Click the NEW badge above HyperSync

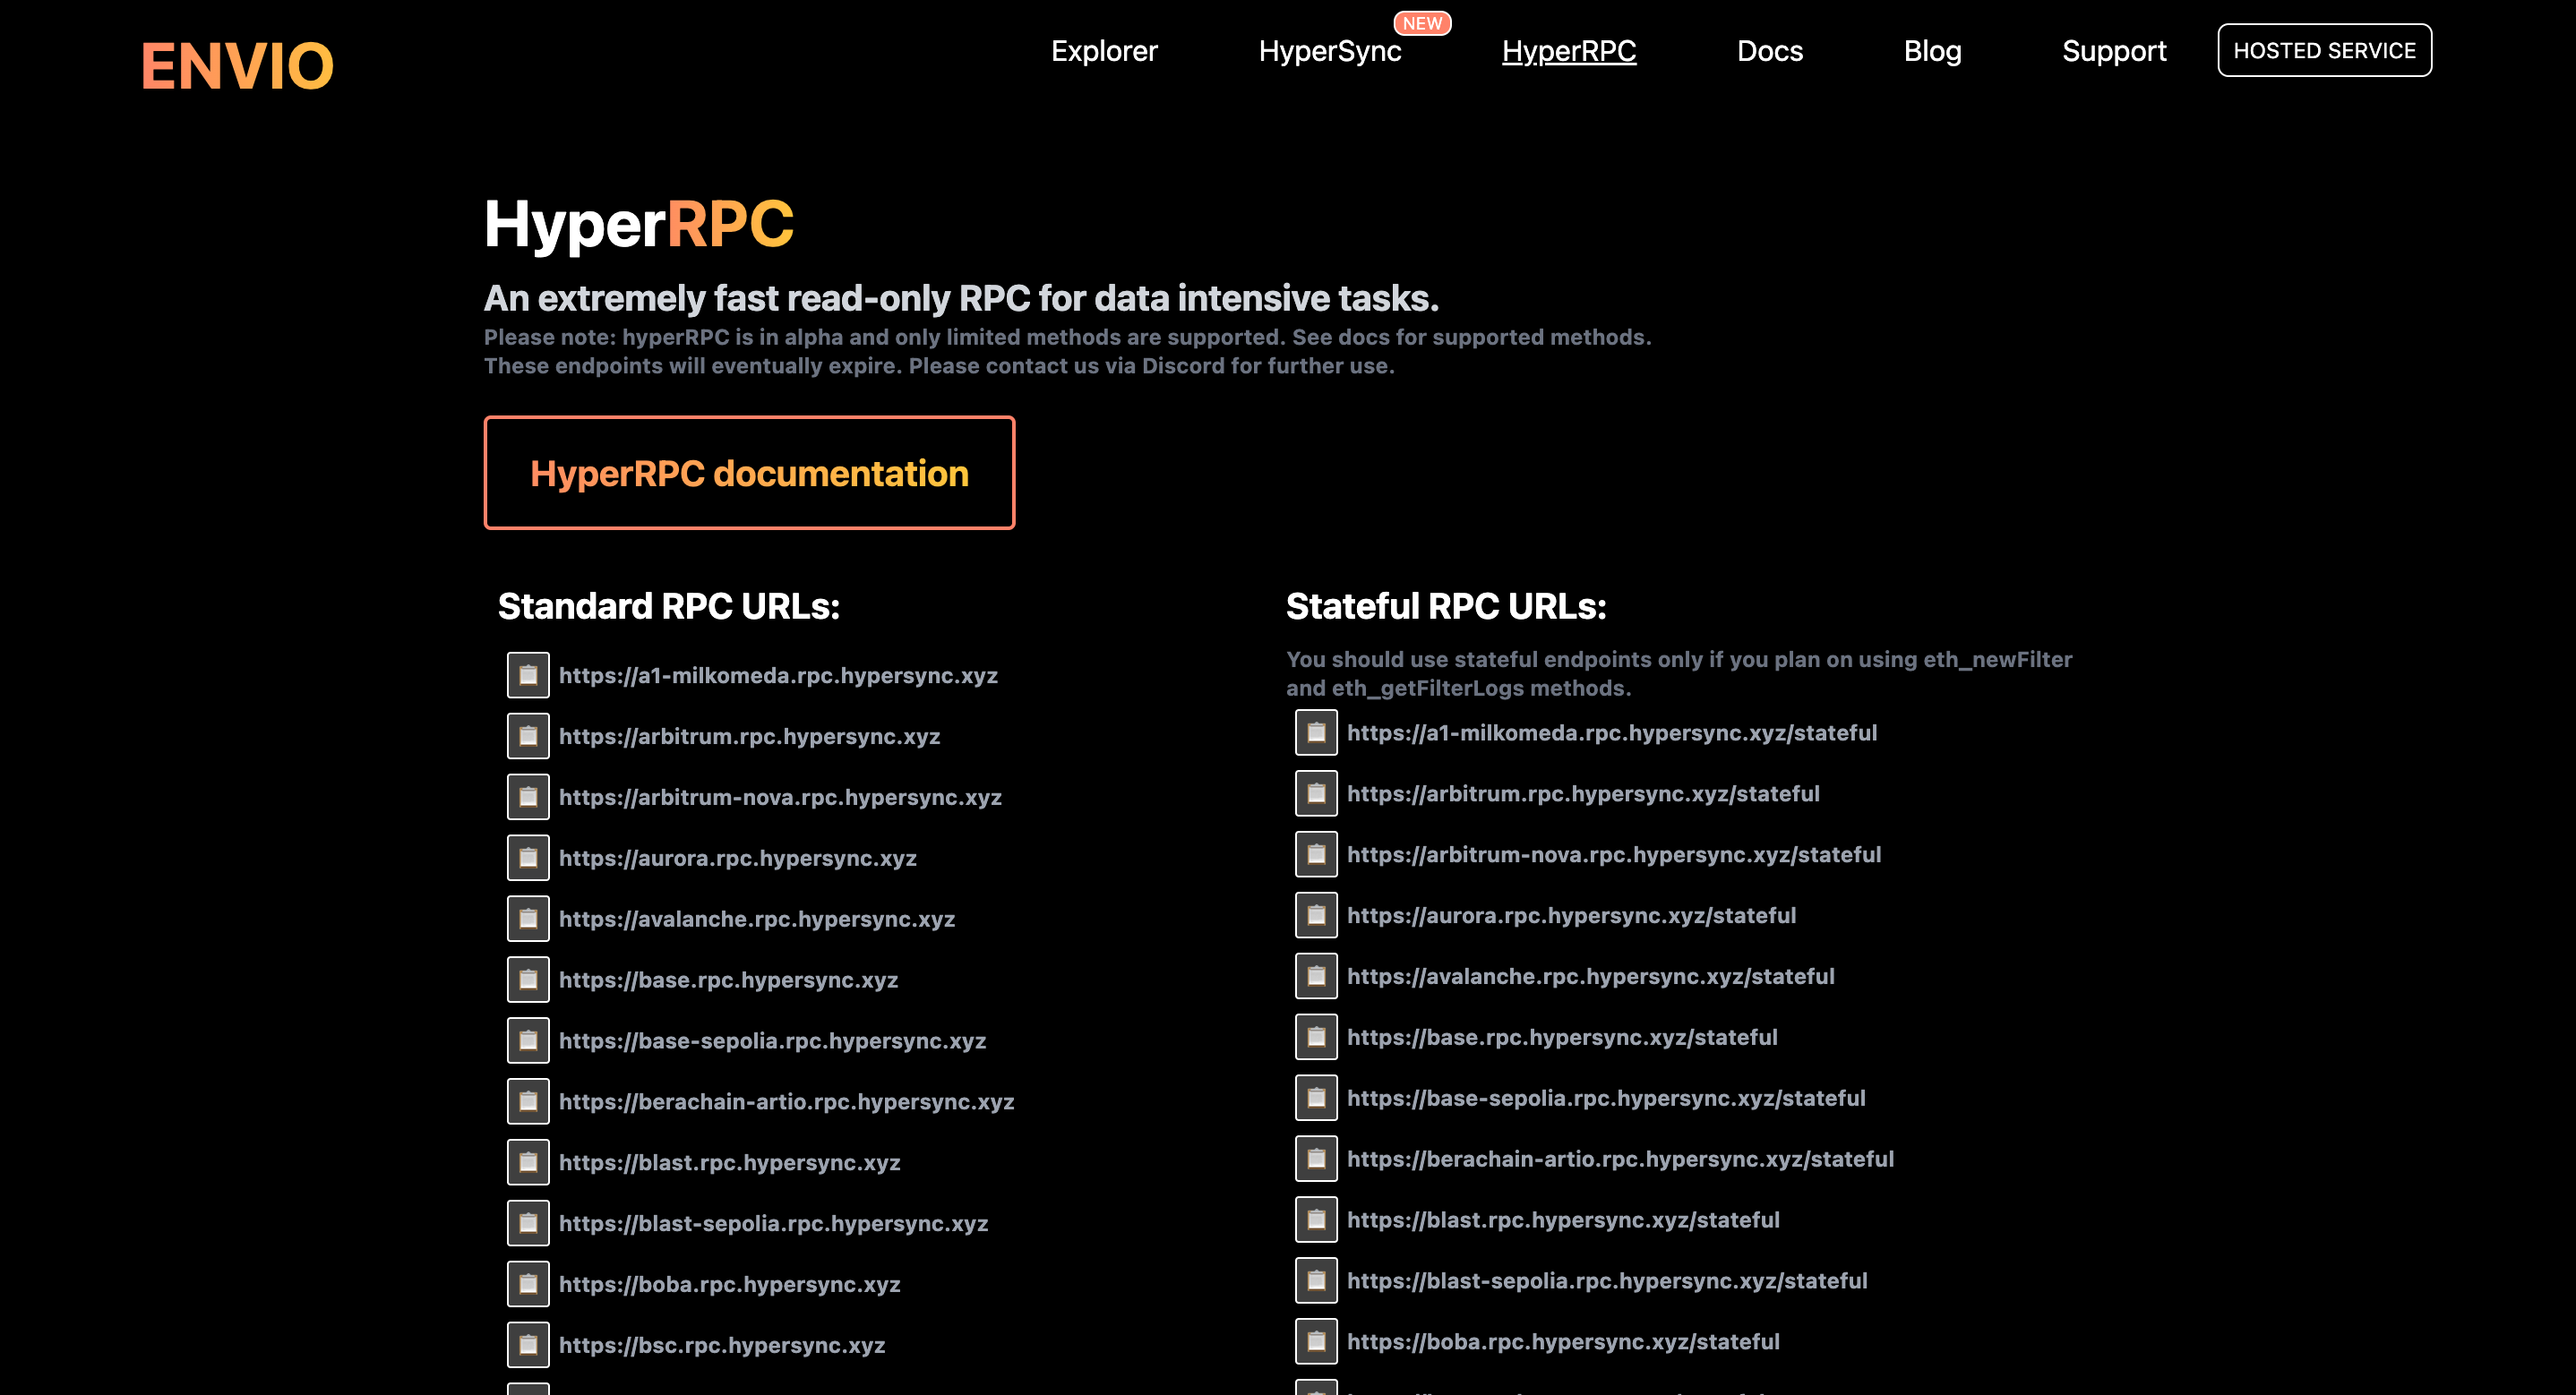pyautogui.click(x=1422, y=23)
